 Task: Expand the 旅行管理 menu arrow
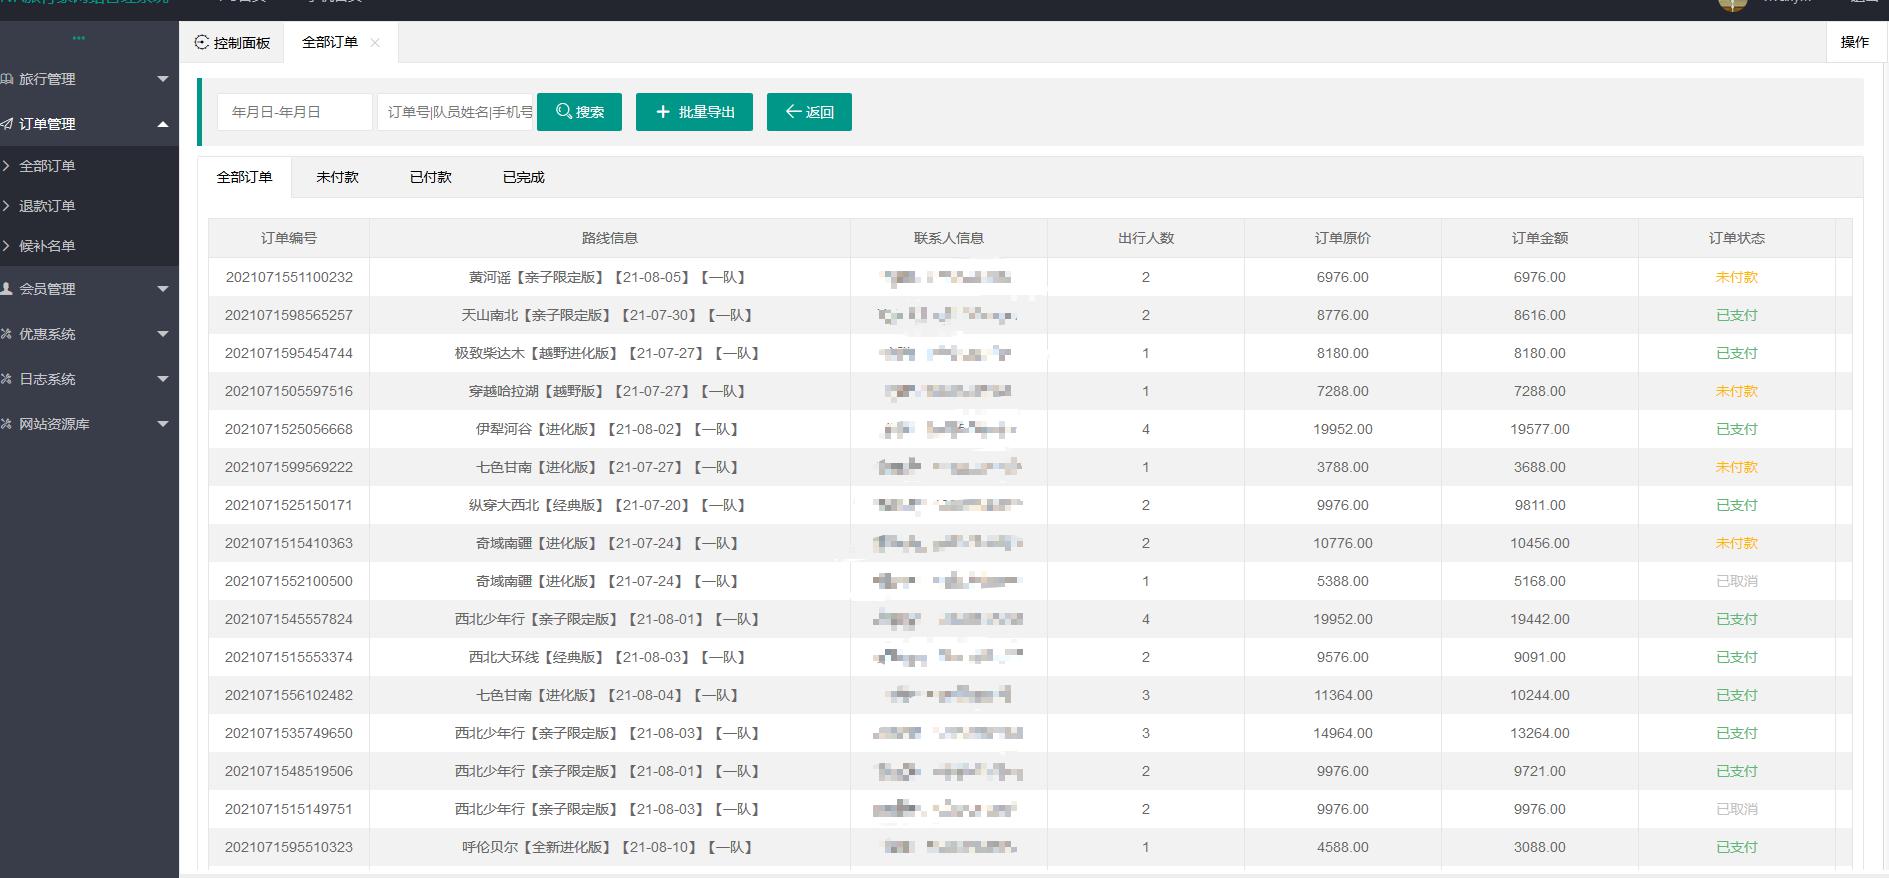tap(163, 79)
